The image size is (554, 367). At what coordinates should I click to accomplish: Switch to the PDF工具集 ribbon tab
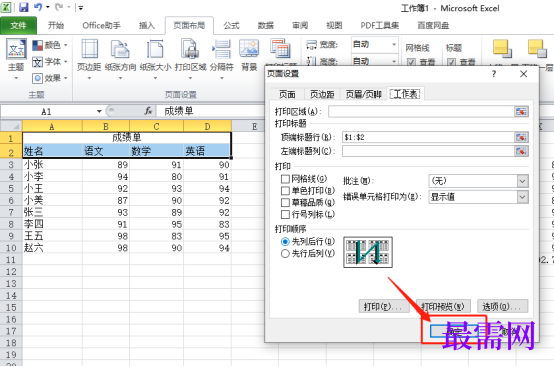click(x=380, y=25)
